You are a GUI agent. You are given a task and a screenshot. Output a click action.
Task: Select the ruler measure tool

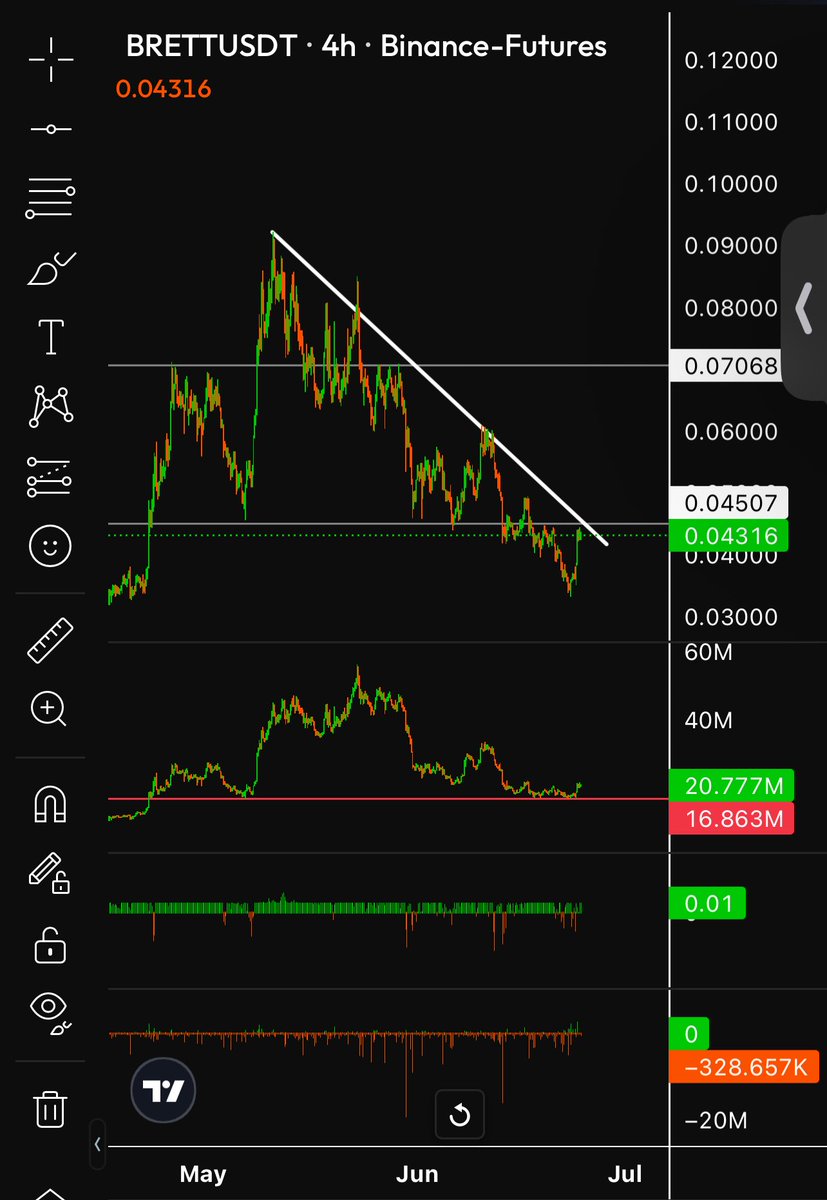50,640
